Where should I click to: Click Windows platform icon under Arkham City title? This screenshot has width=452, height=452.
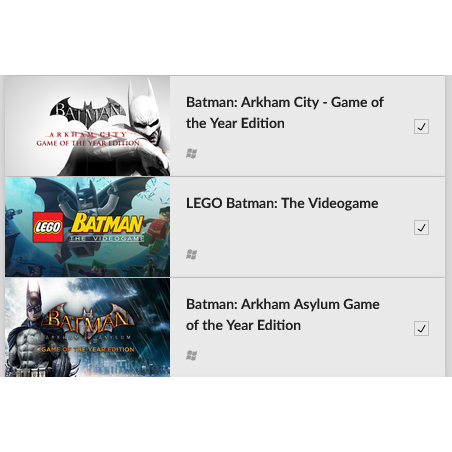(x=191, y=154)
